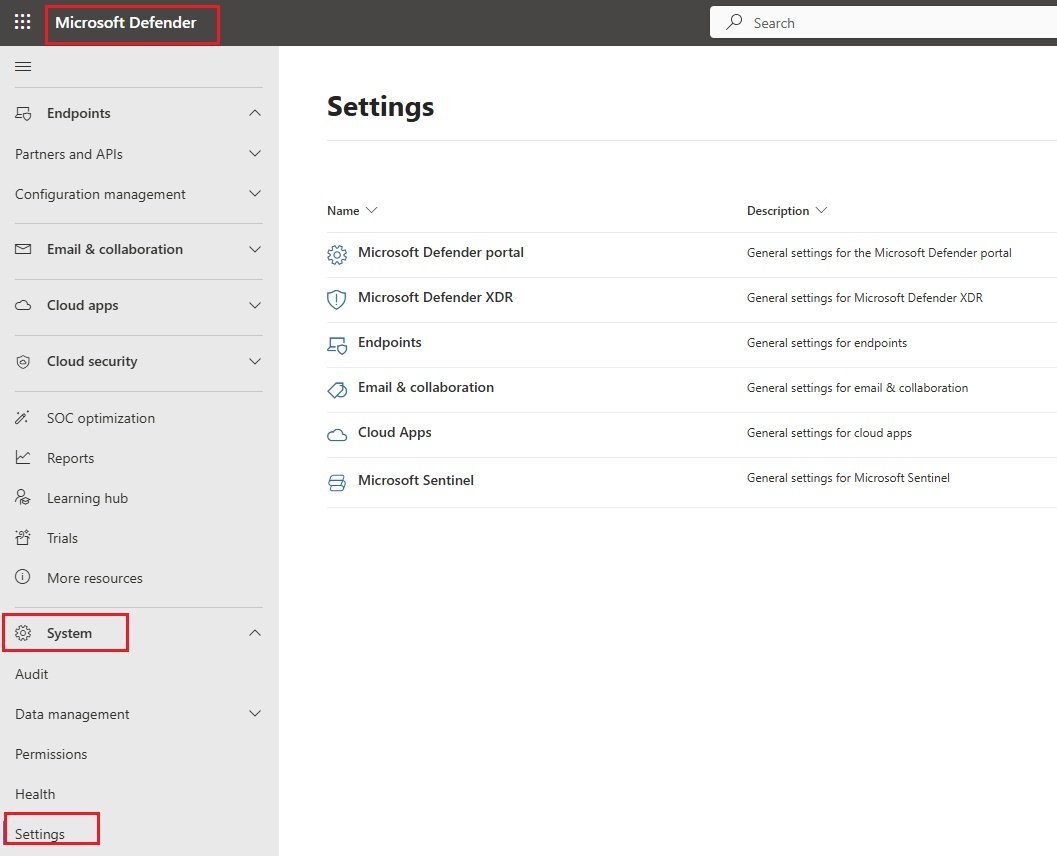
Task: Click 'General settings for cloud apps' text
Action: point(829,433)
